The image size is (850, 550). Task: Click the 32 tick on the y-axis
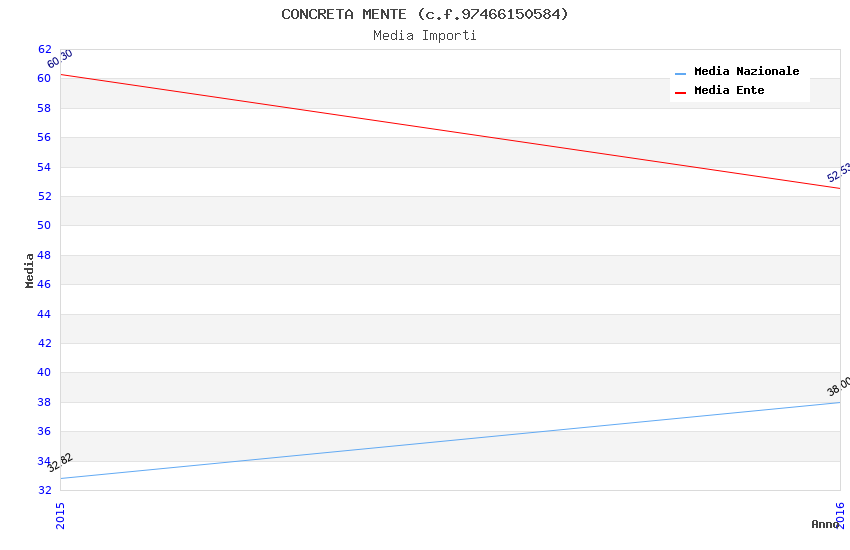pyautogui.click(x=44, y=490)
